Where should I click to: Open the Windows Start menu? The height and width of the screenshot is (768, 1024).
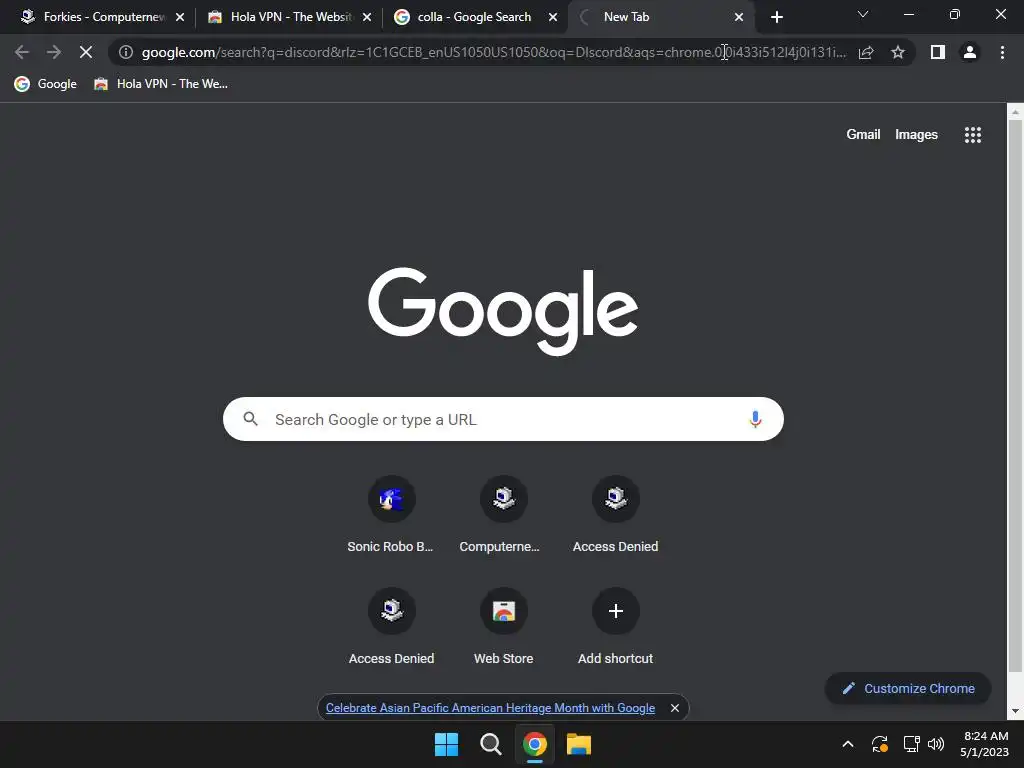[x=447, y=744]
